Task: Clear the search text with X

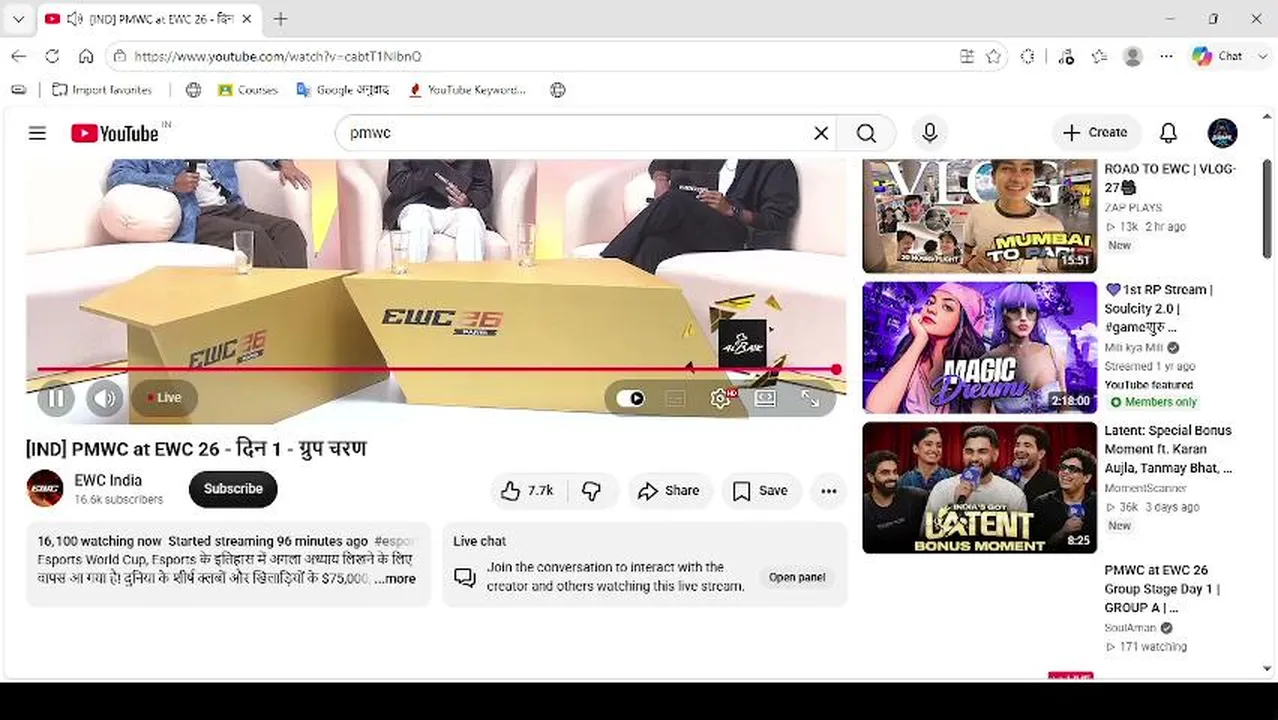Action: [821, 133]
